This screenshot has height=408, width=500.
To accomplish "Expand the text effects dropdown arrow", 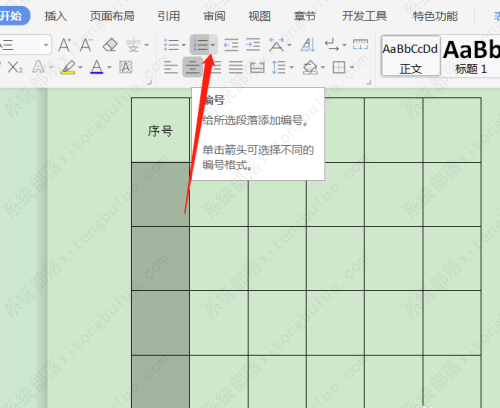I will coord(51,67).
